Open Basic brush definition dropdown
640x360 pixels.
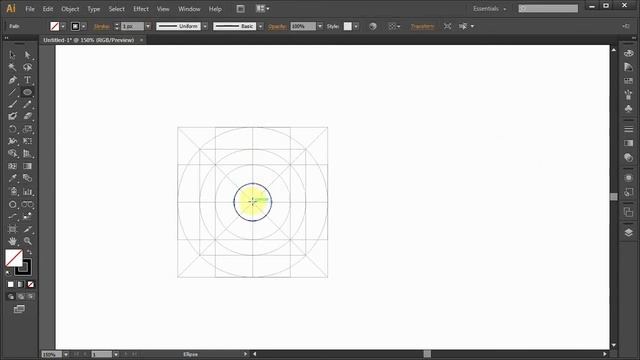[260, 26]
